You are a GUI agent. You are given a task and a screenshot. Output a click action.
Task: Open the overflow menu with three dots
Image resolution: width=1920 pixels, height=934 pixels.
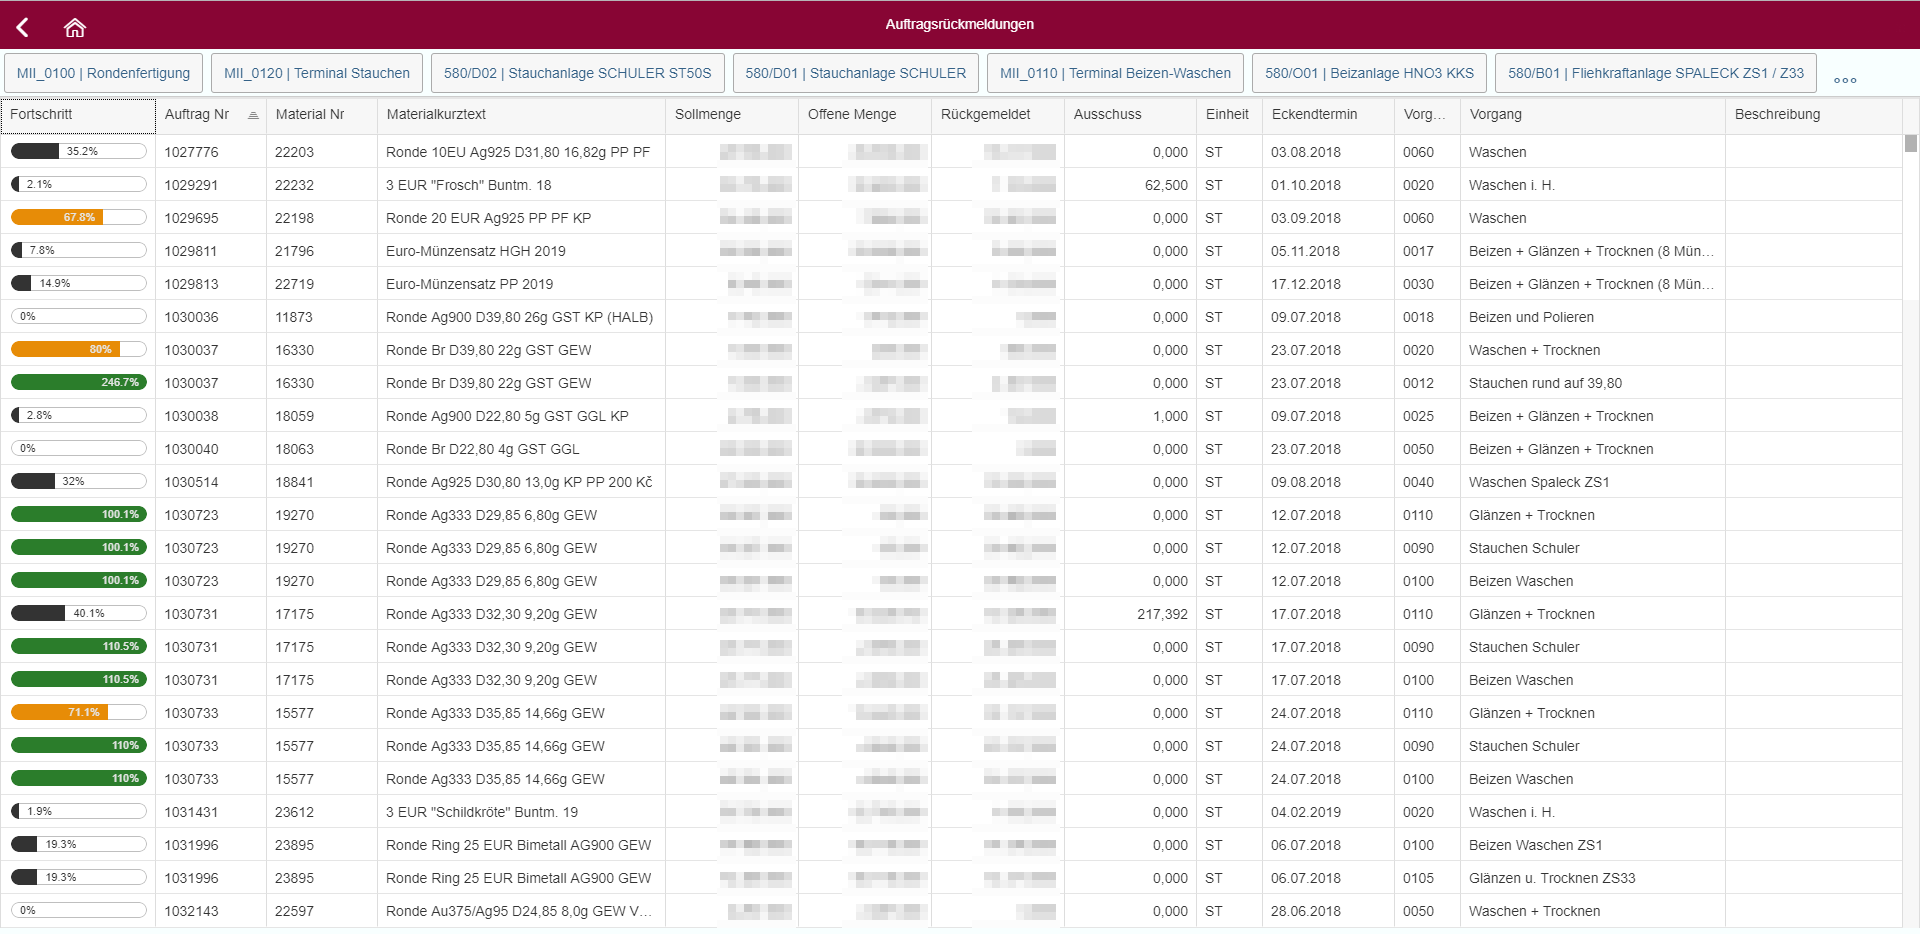pos(1845,78)
